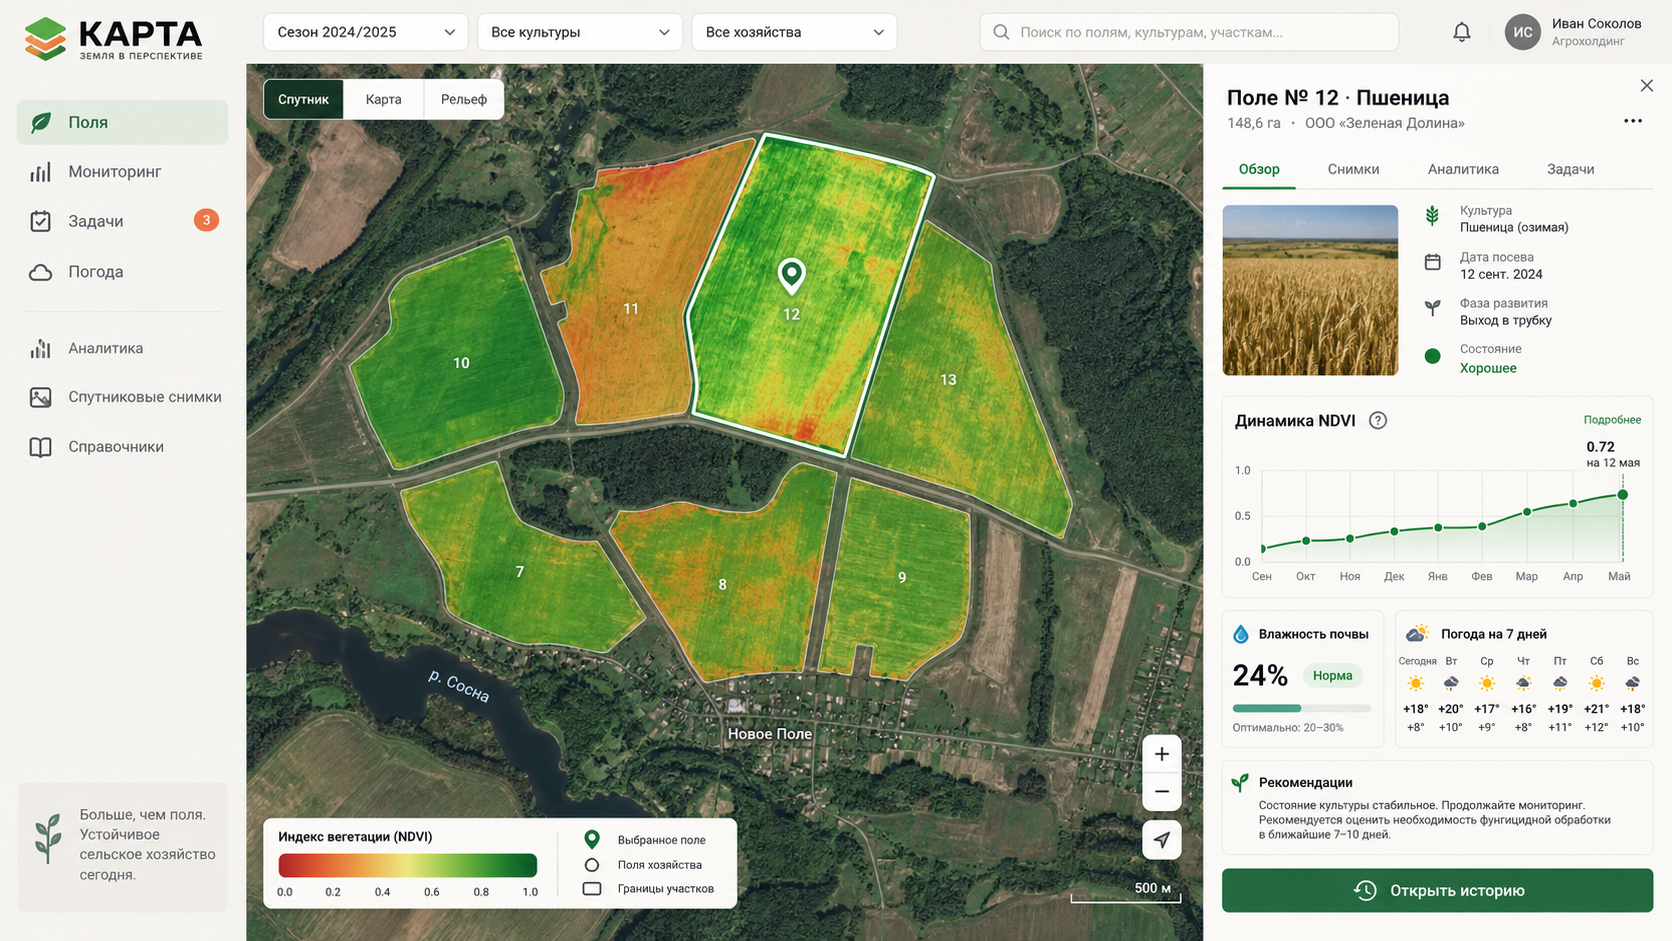
Task: Expand the Все культуры dropdown
Action: [580, 32]
